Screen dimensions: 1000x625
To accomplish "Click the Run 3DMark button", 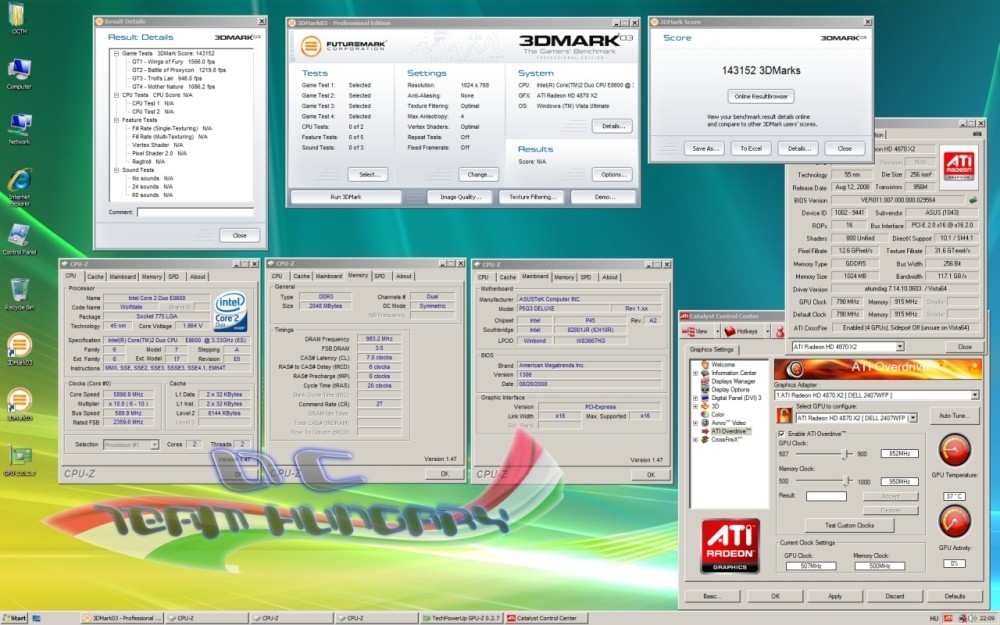I will coord(346,197).
